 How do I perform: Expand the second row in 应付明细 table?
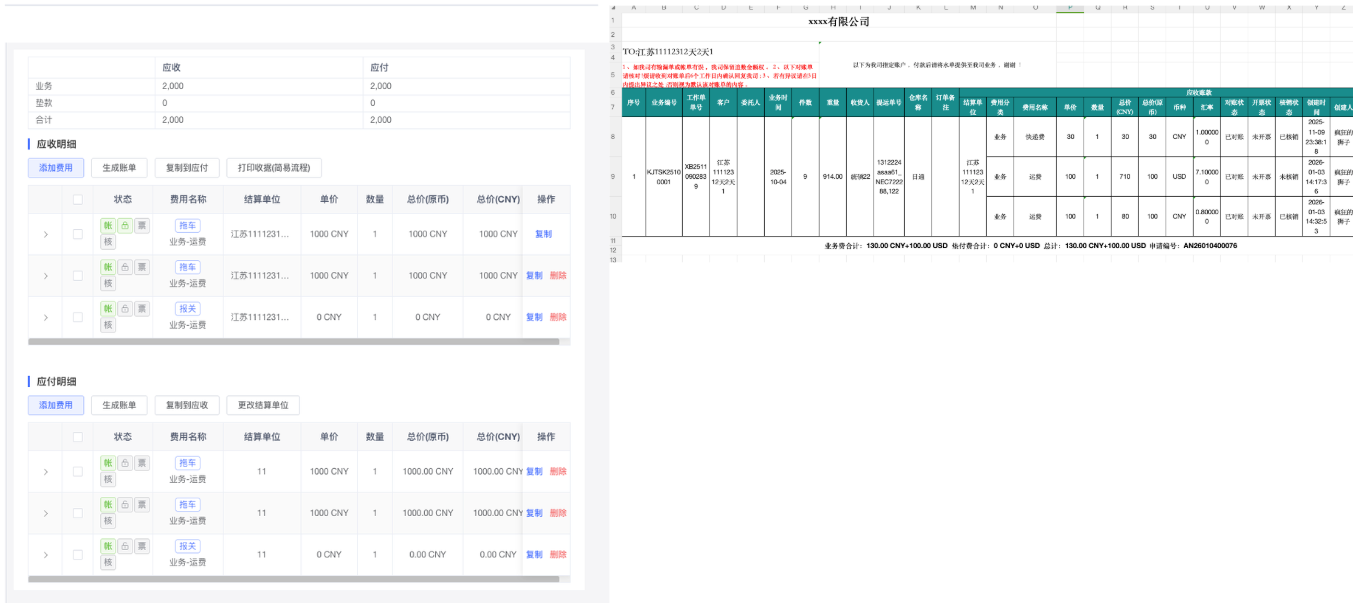46,513
